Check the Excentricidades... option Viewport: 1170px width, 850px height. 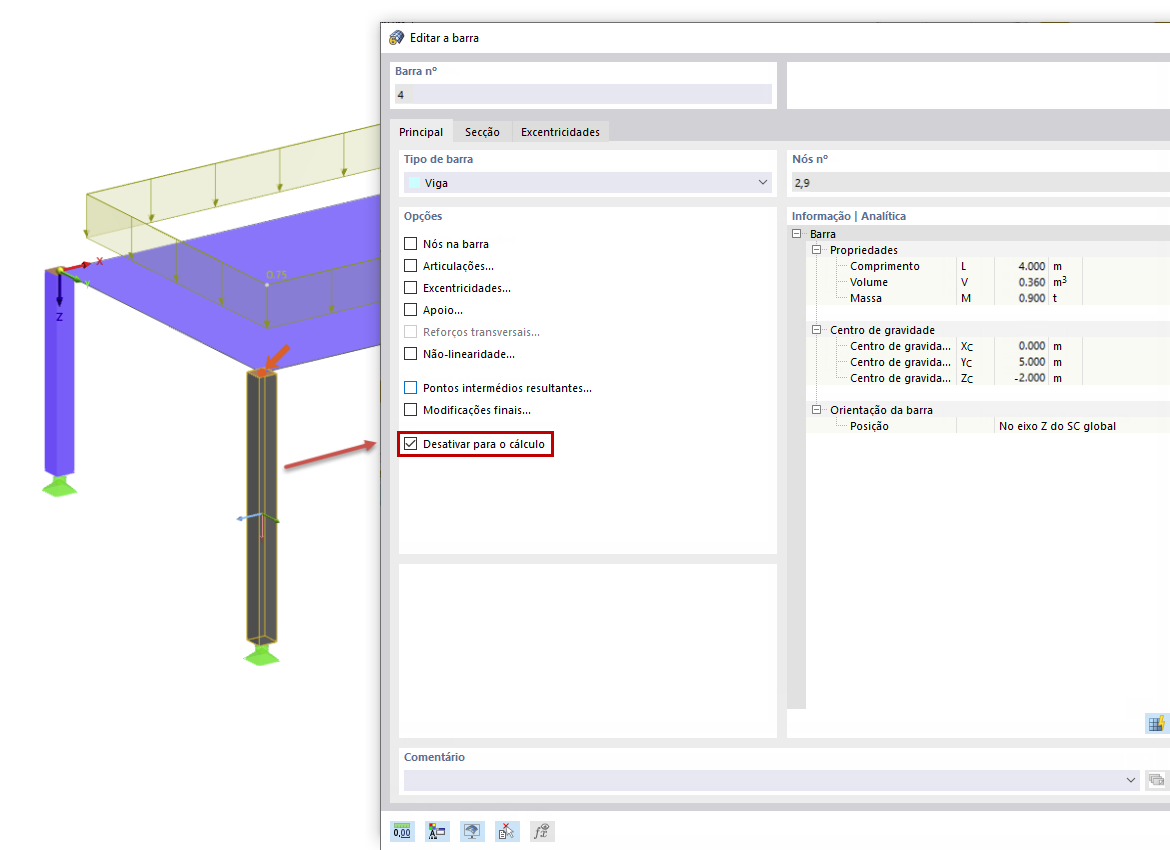[x=410, y=287]
